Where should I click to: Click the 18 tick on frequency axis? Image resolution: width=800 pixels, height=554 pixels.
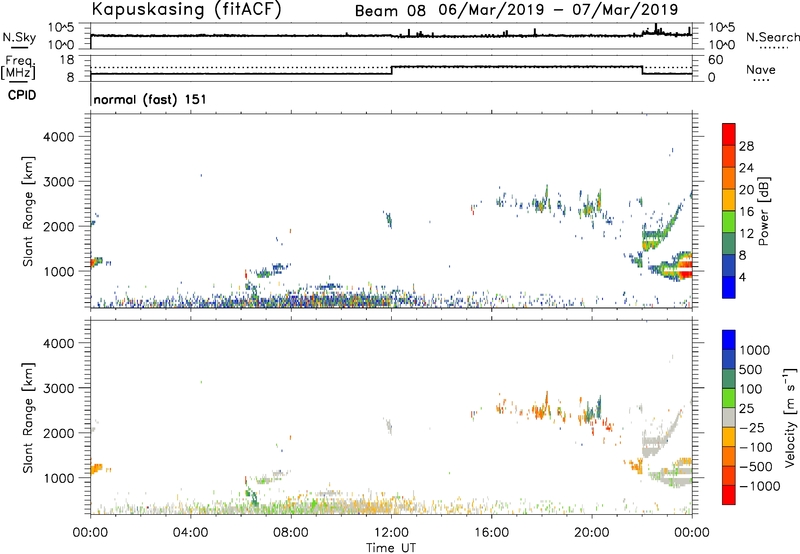pos(66,60)
